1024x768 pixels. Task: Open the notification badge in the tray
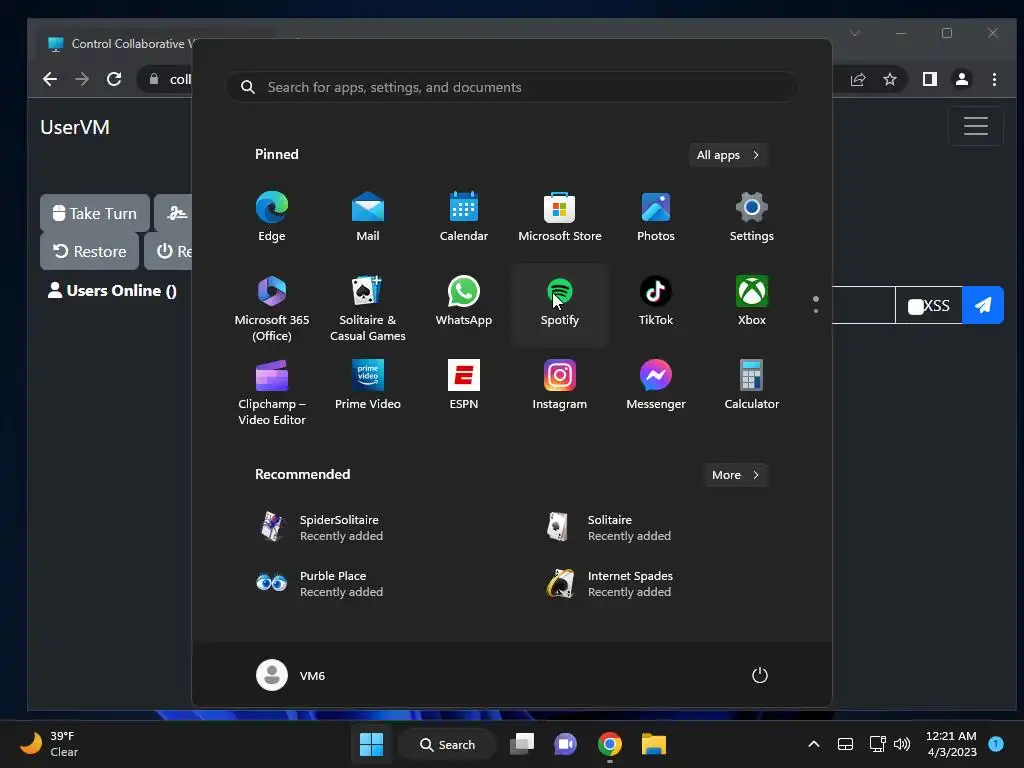click(996, 743)
